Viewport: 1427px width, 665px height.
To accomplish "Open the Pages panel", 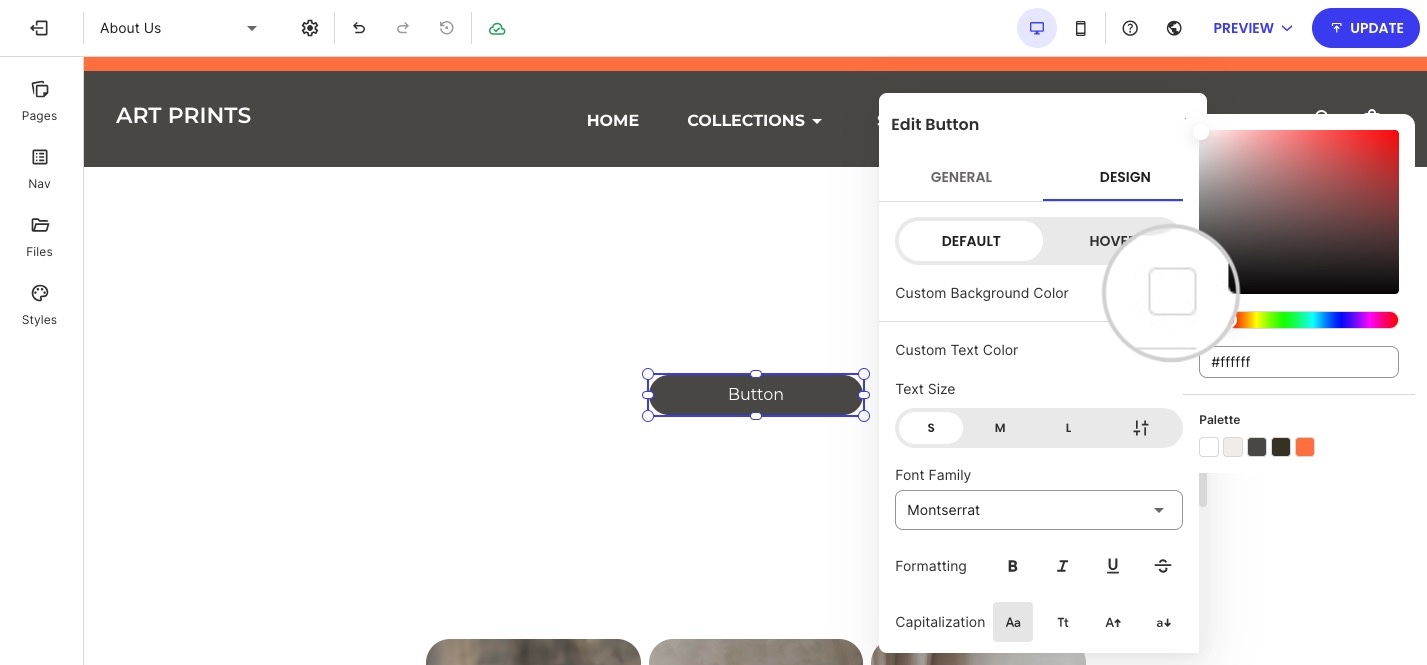I will click(x=39, y=100).
